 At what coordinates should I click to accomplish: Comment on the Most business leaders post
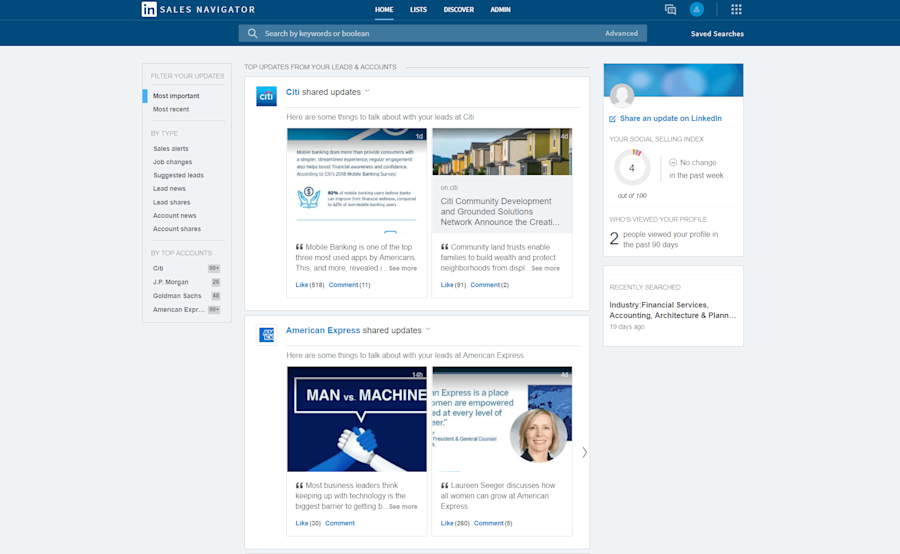[x=340, y=523]
